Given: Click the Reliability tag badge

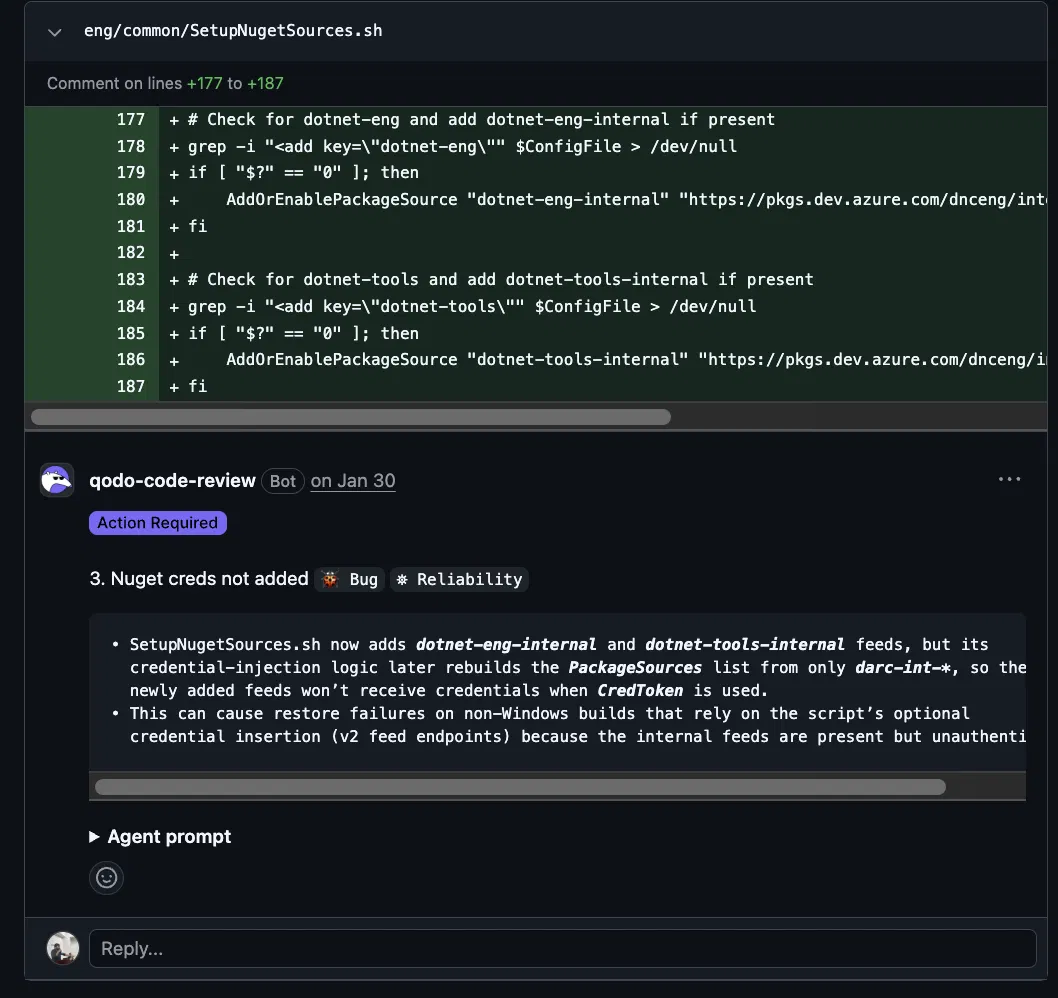Looking at the screenshot, I should coord(460,579).
